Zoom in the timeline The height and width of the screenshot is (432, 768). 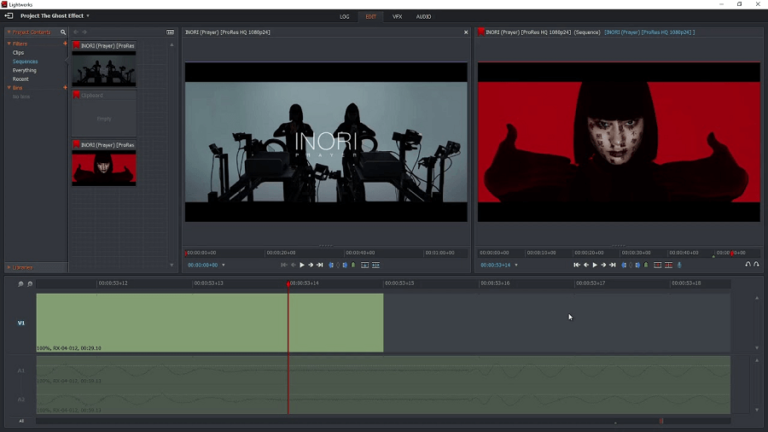(21, 284)
